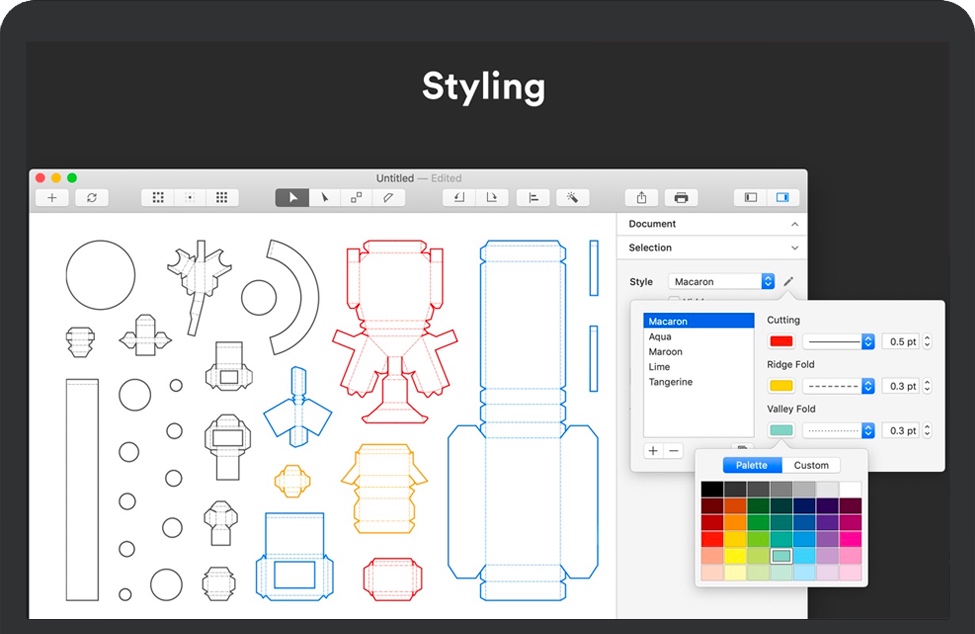This screenshot has width=975, height=634.
Task: Select the black arrow selection tool
Action: pyautogui.click(x=292, y=198)
